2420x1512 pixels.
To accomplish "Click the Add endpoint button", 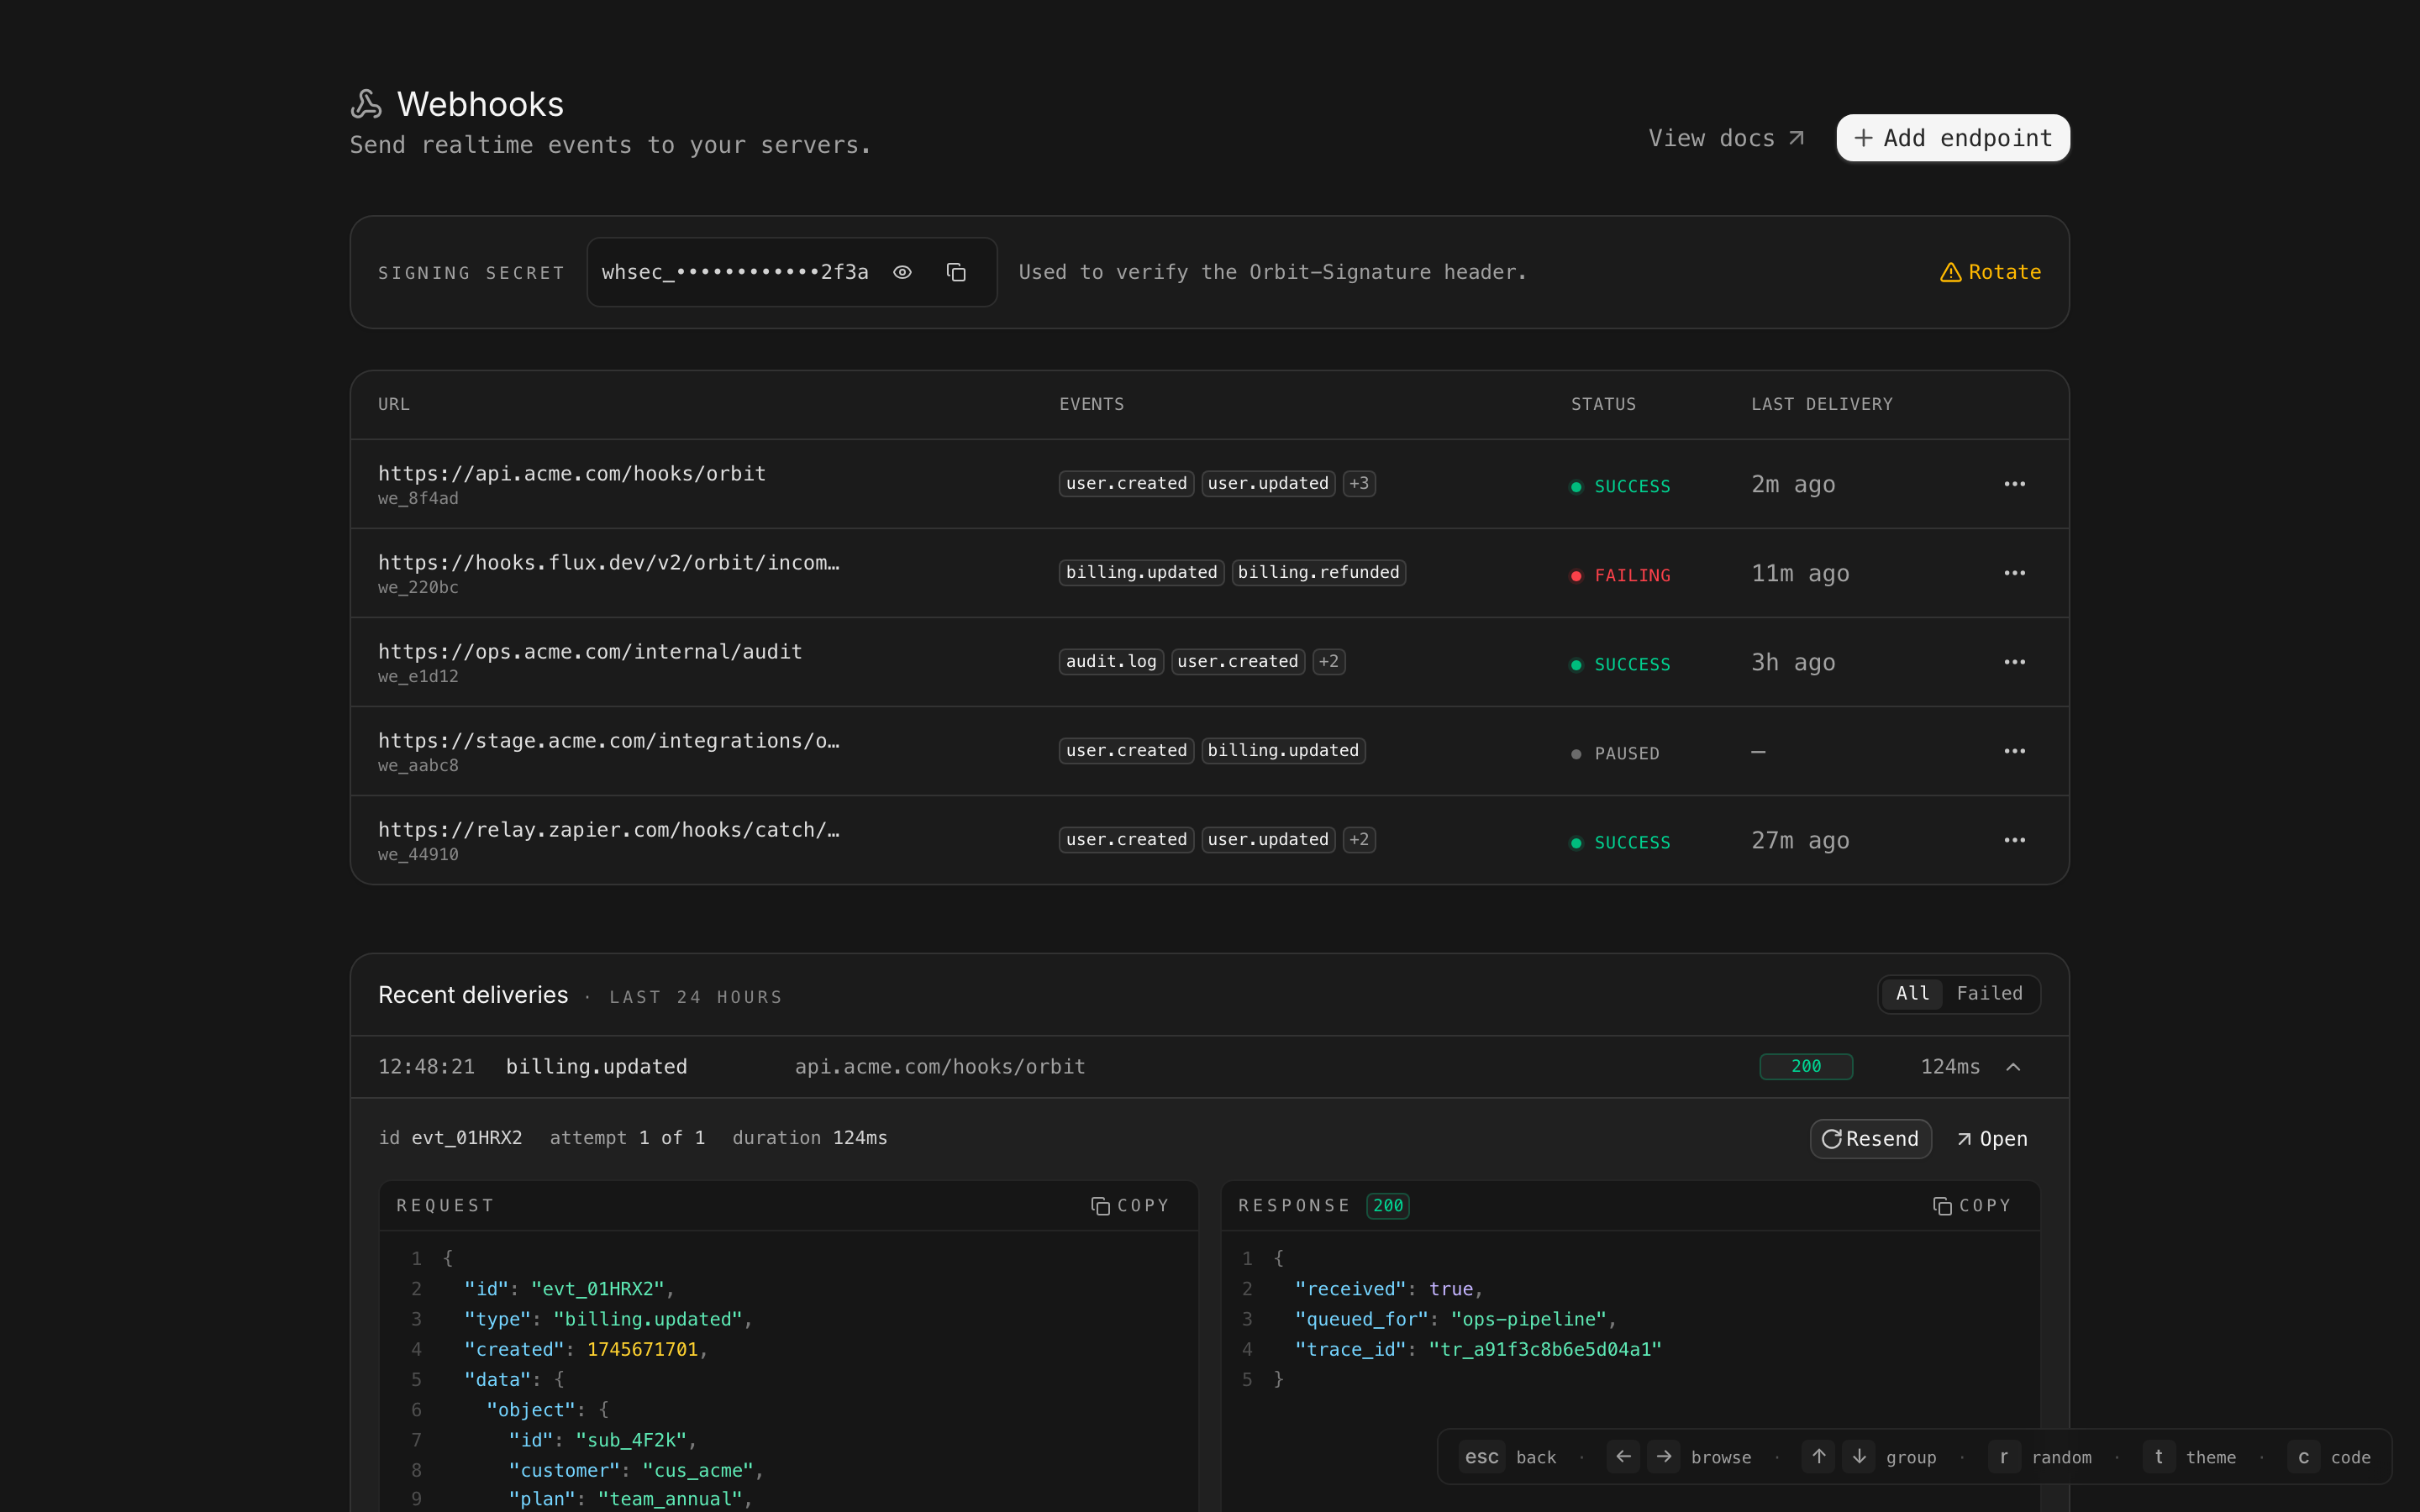I will pos(1952,138).
